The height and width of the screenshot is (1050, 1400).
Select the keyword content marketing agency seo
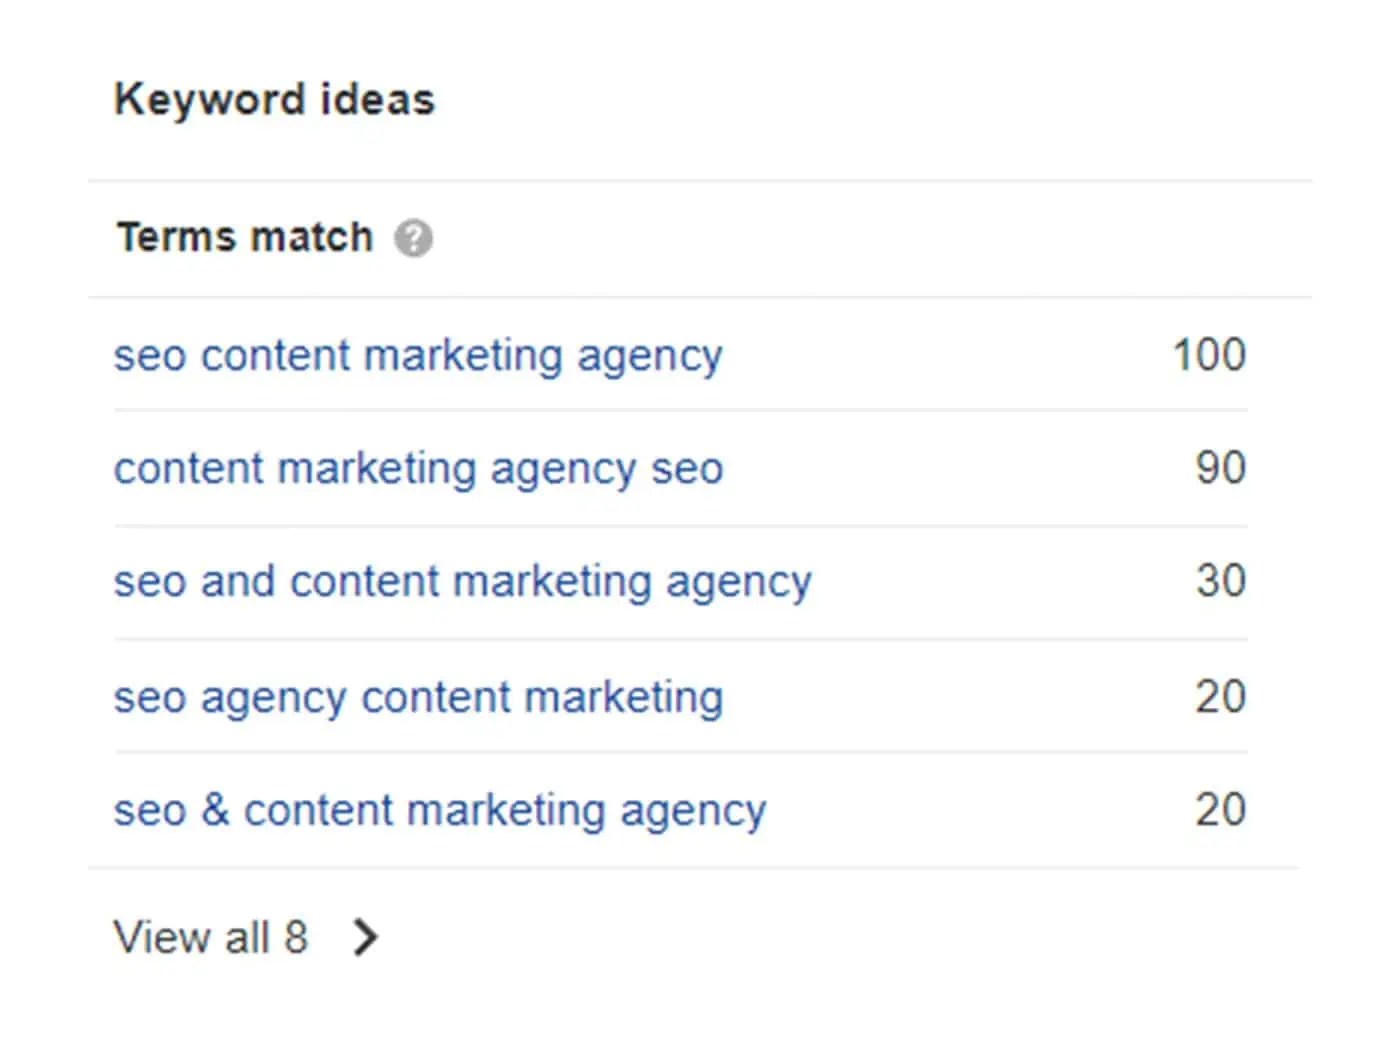point(421,468)
